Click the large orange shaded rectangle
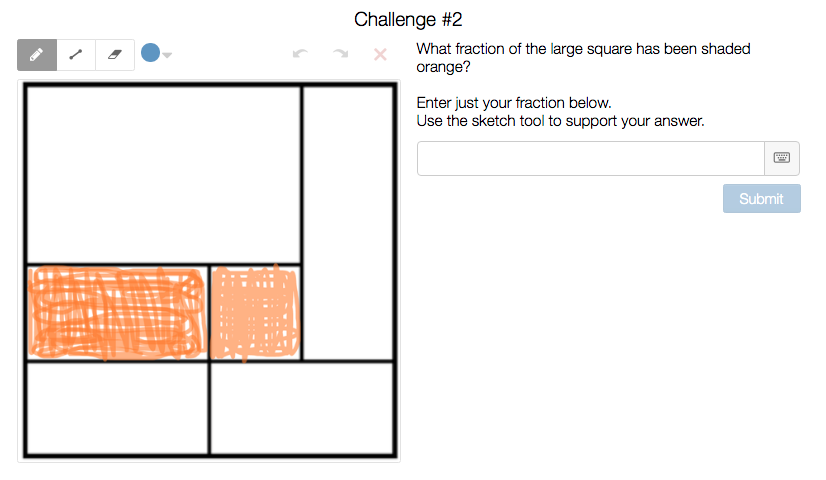Image resolution: width=826 pixels, height=480 pixels. point(116,313)
